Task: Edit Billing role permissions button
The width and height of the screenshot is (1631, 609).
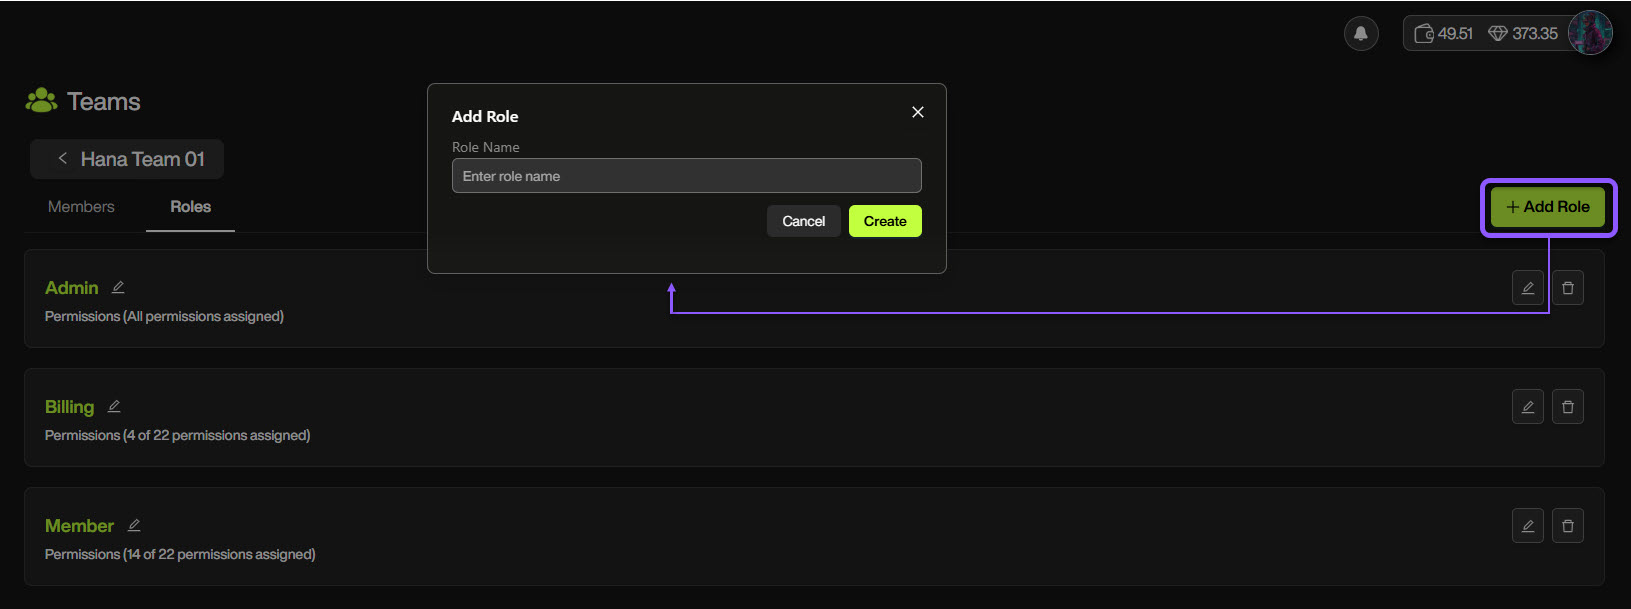Action: pos(1527,407)
